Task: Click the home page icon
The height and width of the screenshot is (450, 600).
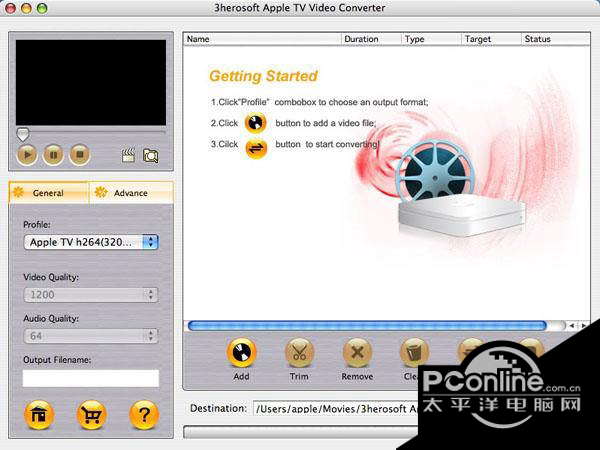Action: click(39, 415)
